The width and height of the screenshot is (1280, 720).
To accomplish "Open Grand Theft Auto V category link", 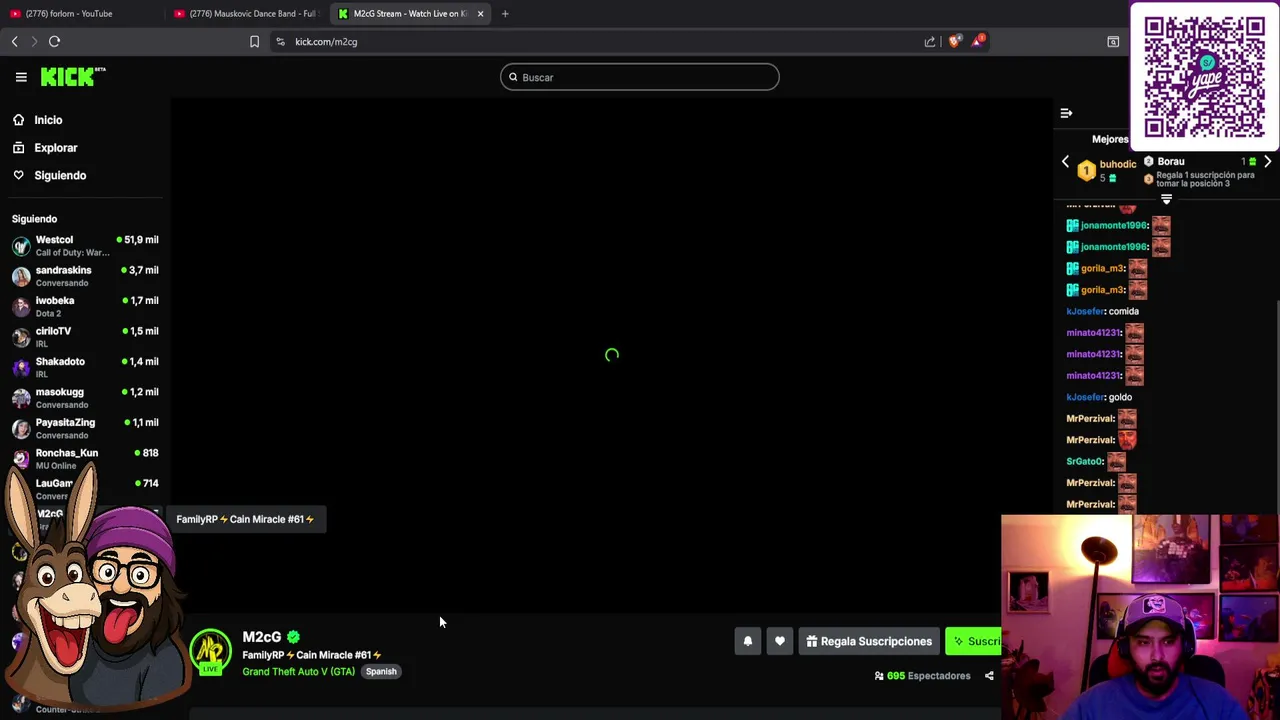I will (298, 672).
